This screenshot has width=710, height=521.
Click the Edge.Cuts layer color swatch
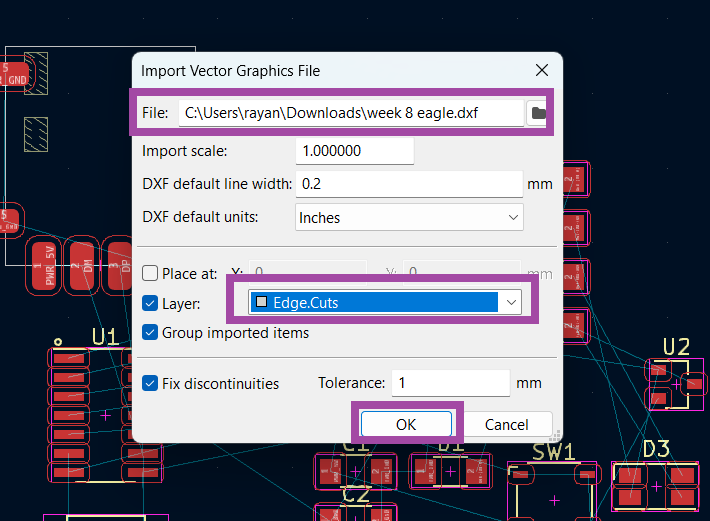tap(261, 302)
